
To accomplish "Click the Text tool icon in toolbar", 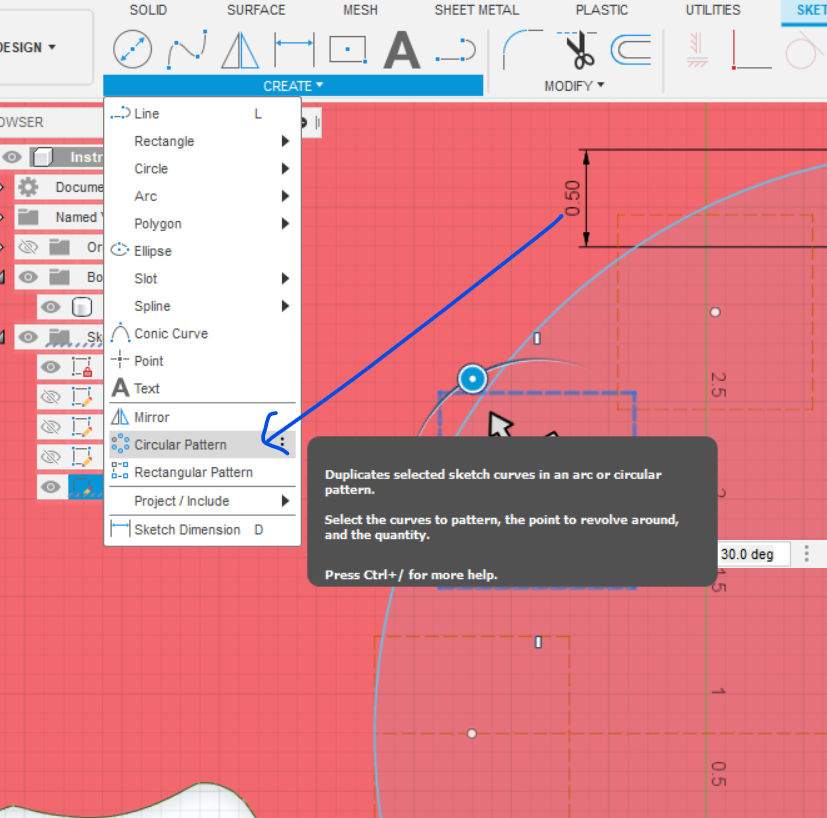I will pyautogui.click(x=402, y=50).
